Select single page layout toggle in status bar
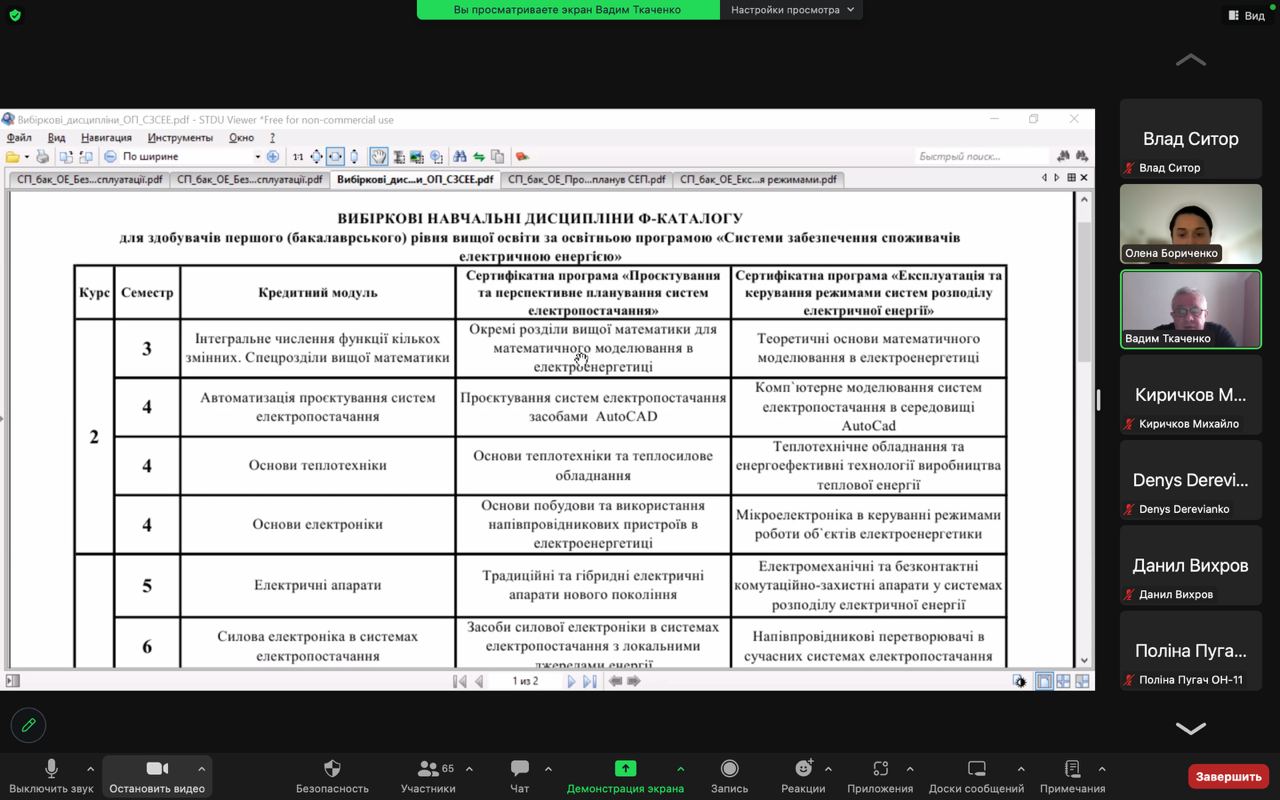The height and width of the screenshot is (800, 1280). [1044, 681]
